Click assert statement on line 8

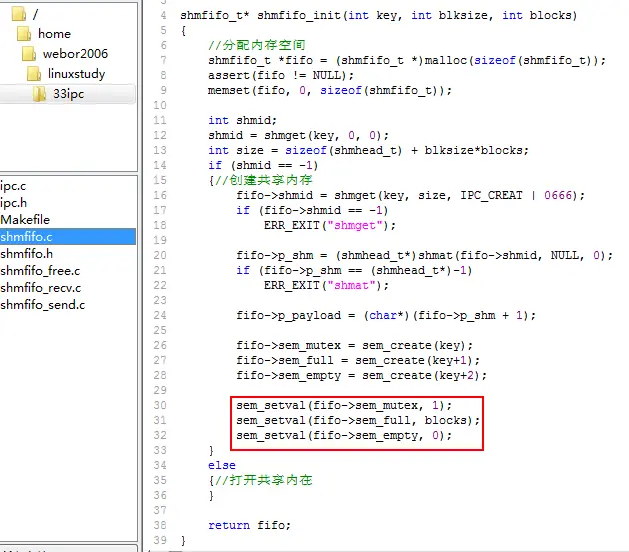pyautogui.click(x=281, y=75)
